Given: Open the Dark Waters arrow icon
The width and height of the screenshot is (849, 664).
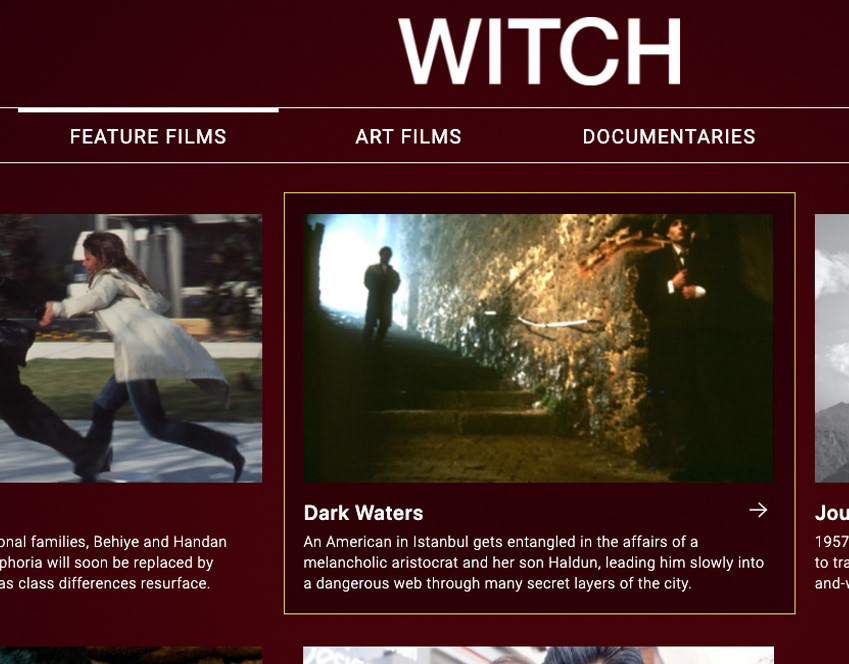Looking at the screenshot, I should pyautogui.click(x=758, y=510).
